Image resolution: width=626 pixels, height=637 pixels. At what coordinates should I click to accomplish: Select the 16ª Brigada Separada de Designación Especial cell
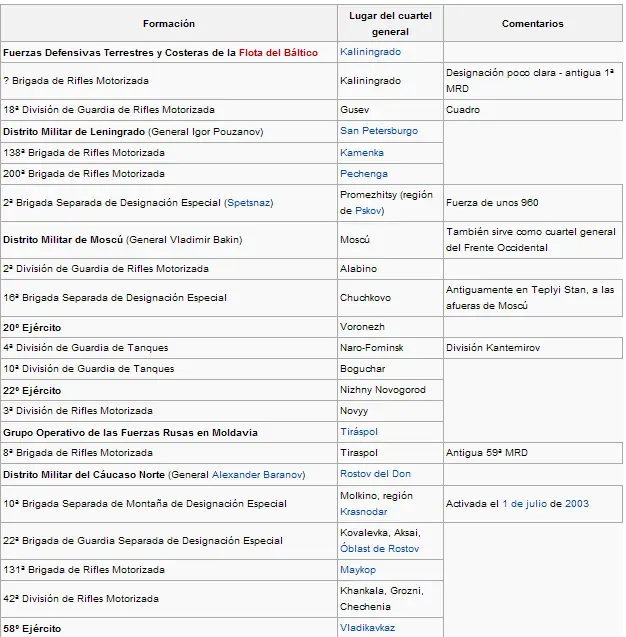click(x=169, y=298)
